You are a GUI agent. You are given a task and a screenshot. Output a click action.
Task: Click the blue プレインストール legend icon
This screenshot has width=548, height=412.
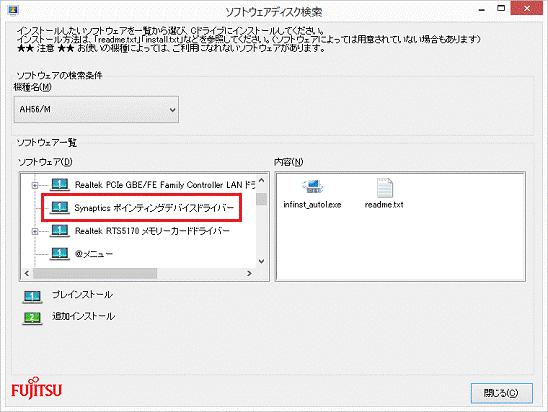(x=32, y=297)
